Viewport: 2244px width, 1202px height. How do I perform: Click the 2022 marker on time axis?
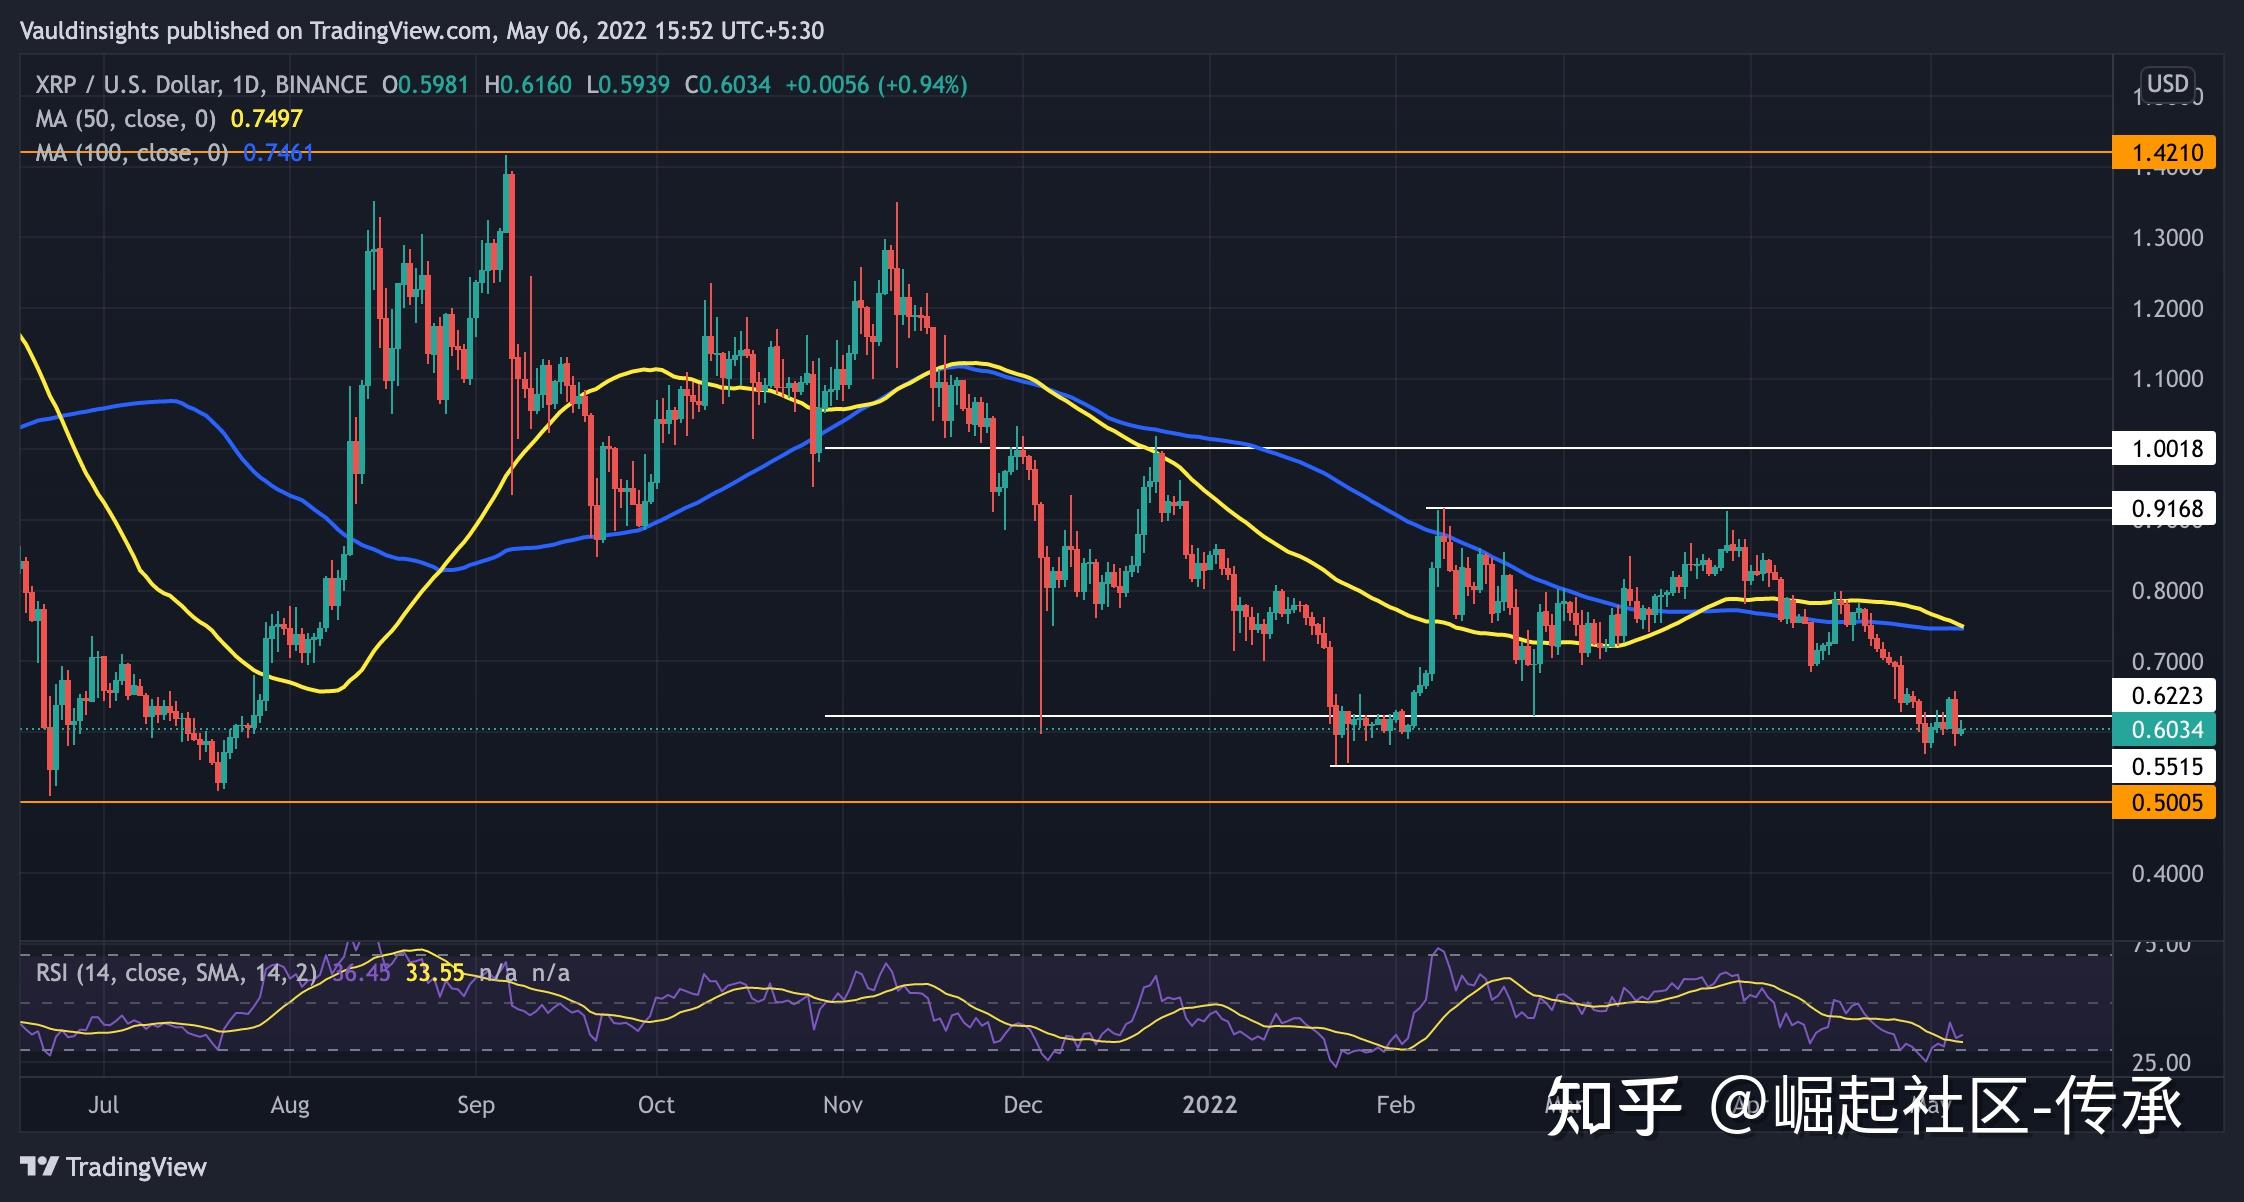point(1212,1105)
